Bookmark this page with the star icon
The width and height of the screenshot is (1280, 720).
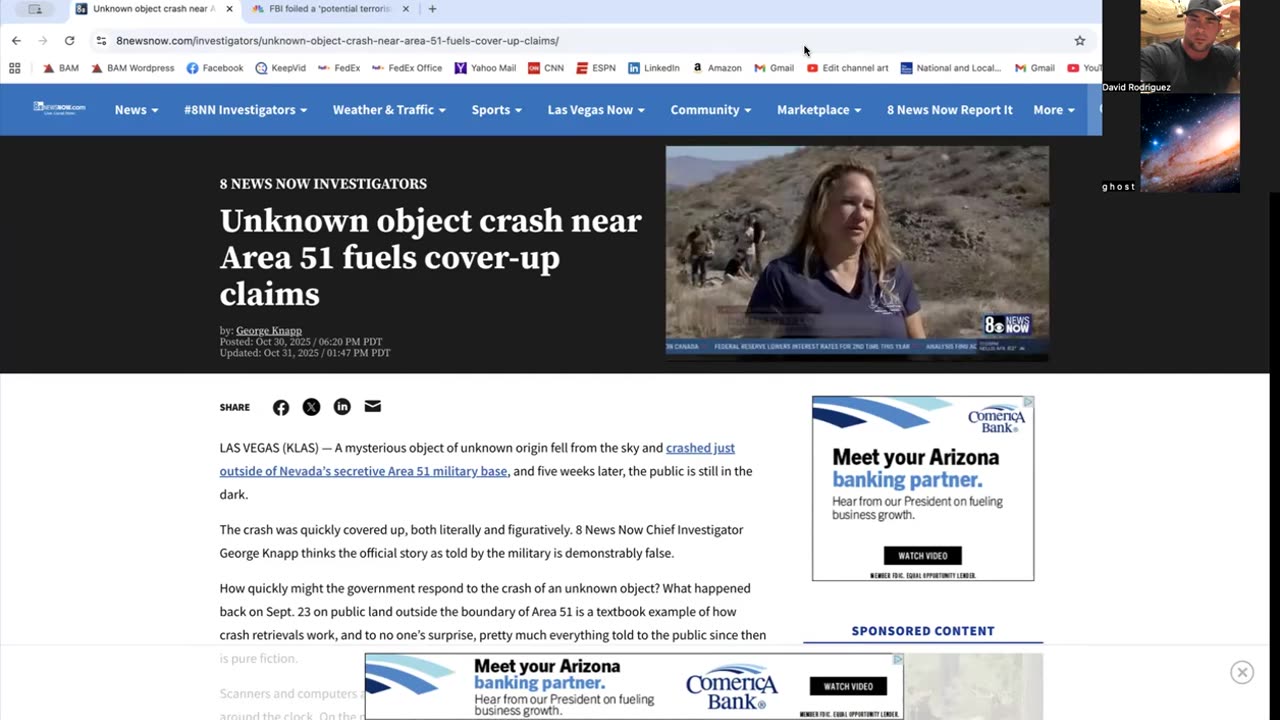[x=1079, y=40]
